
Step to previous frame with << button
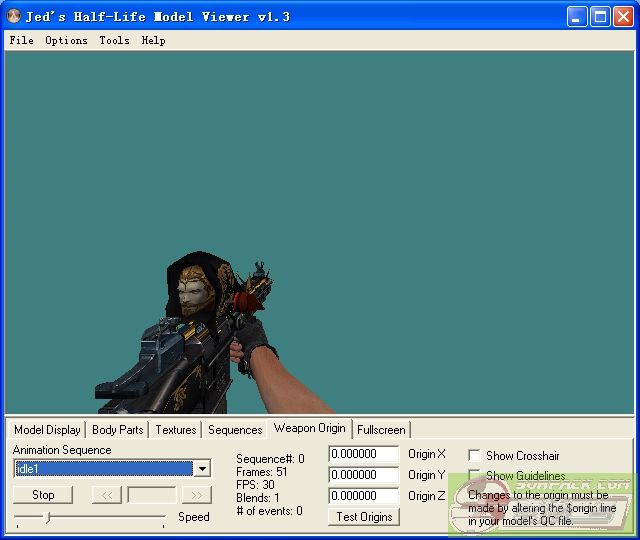point(106,495)
